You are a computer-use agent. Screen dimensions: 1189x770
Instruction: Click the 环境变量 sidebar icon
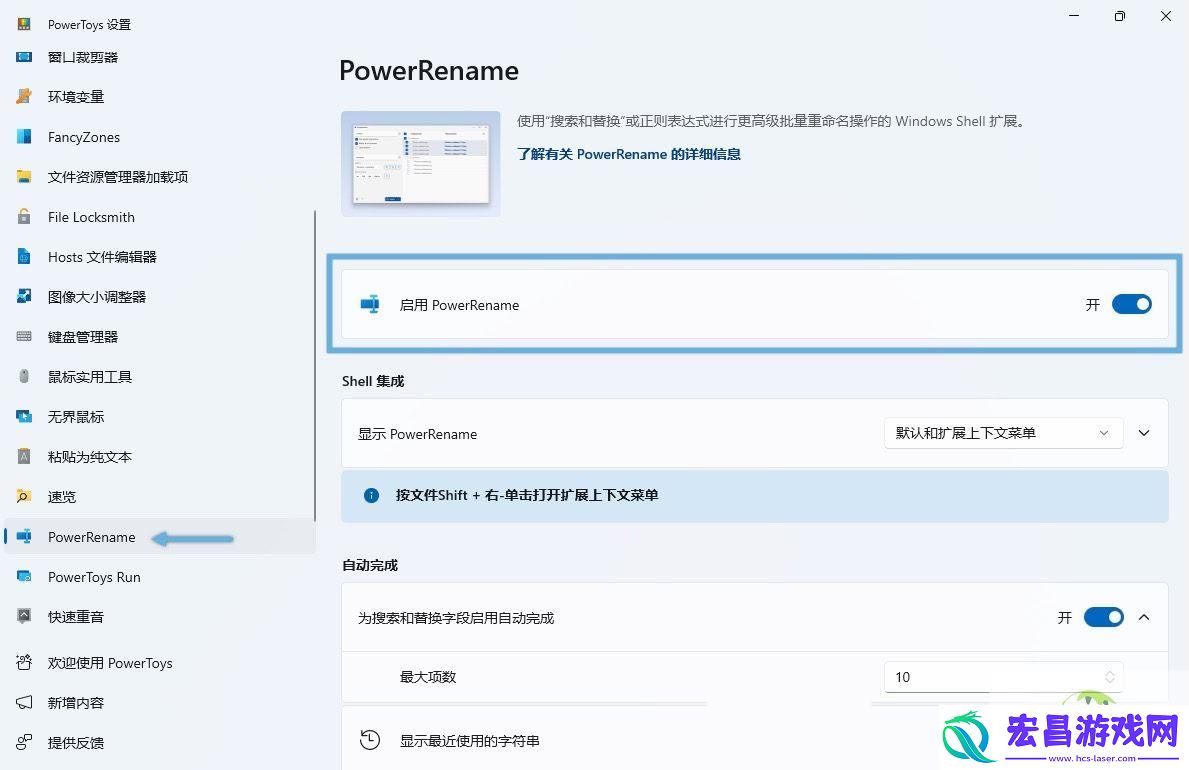click(x=24, y=96)
